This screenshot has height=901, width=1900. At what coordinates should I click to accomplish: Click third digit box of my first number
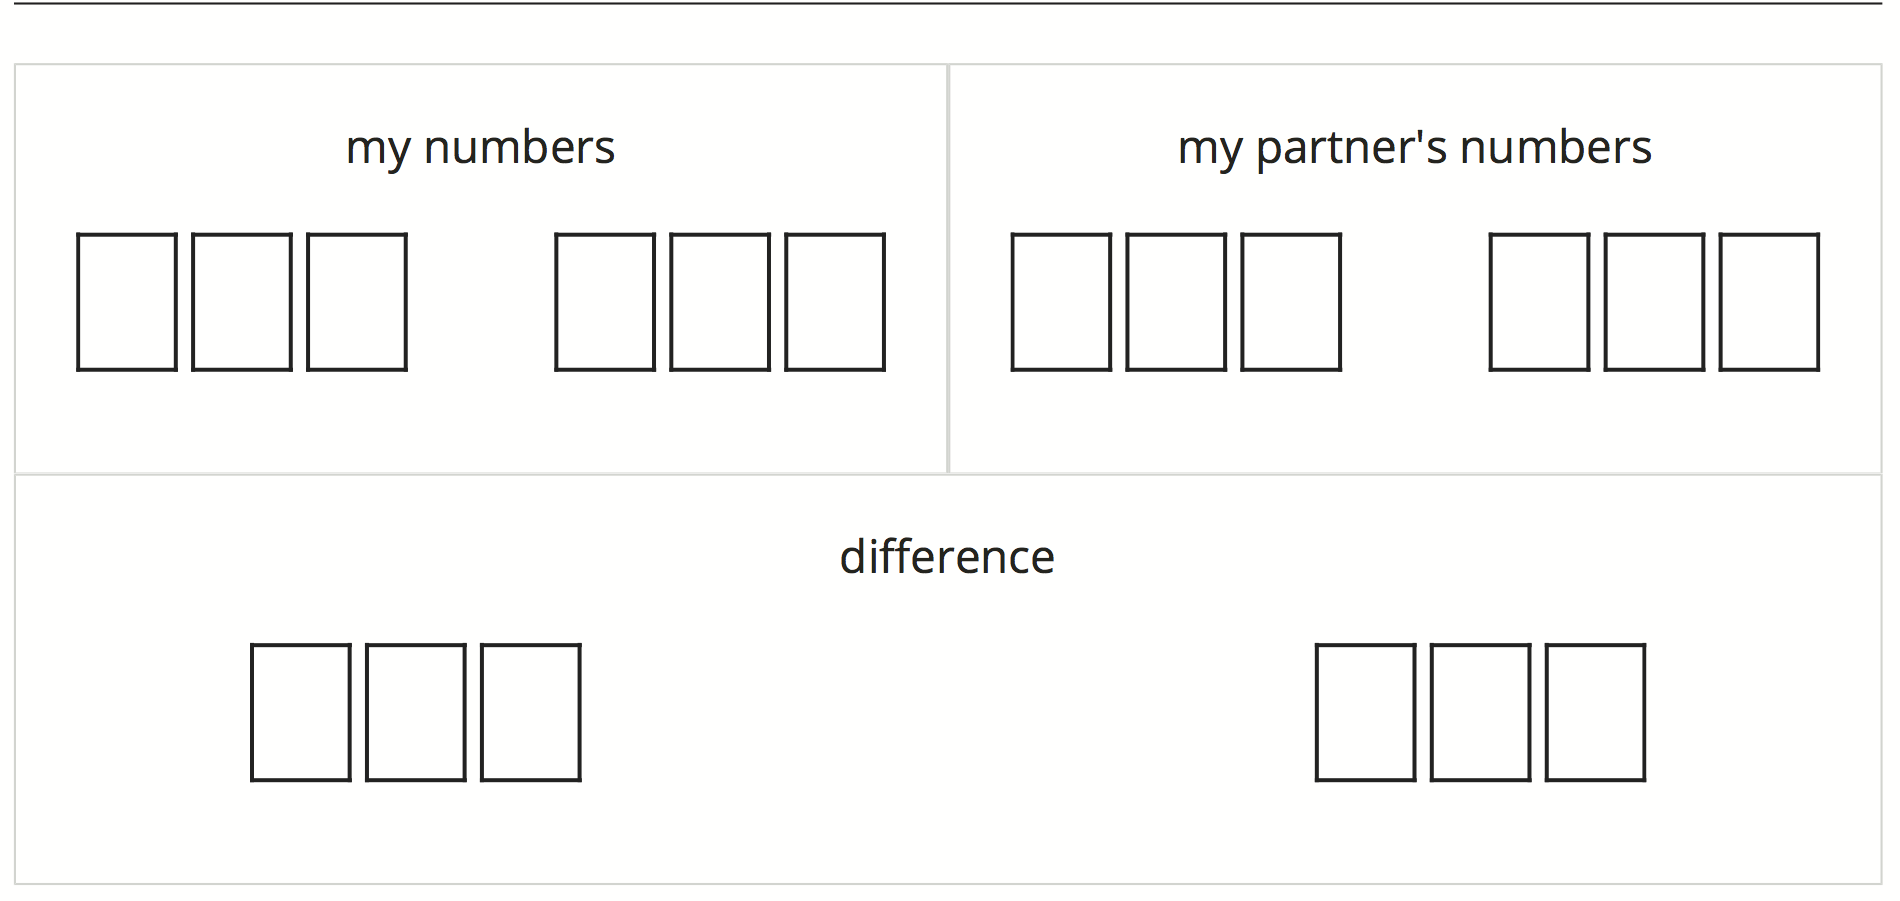click(x=357, y=302)
